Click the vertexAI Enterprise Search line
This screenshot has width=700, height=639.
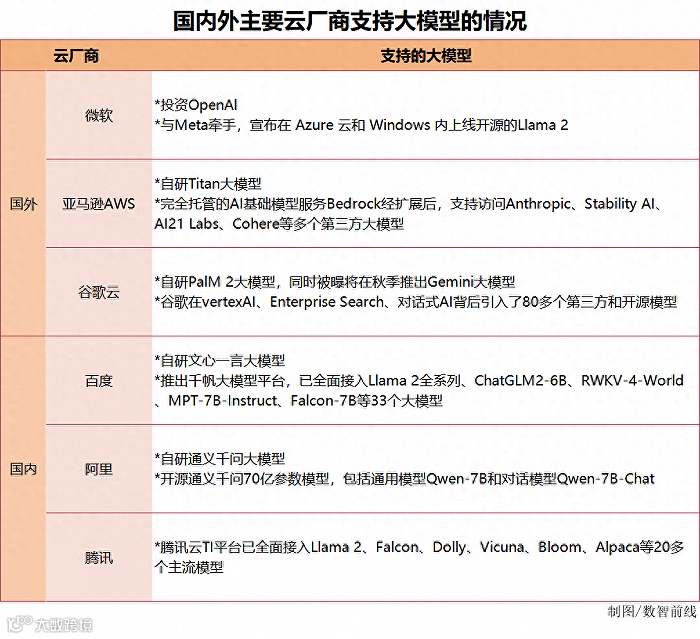[416, 302]
